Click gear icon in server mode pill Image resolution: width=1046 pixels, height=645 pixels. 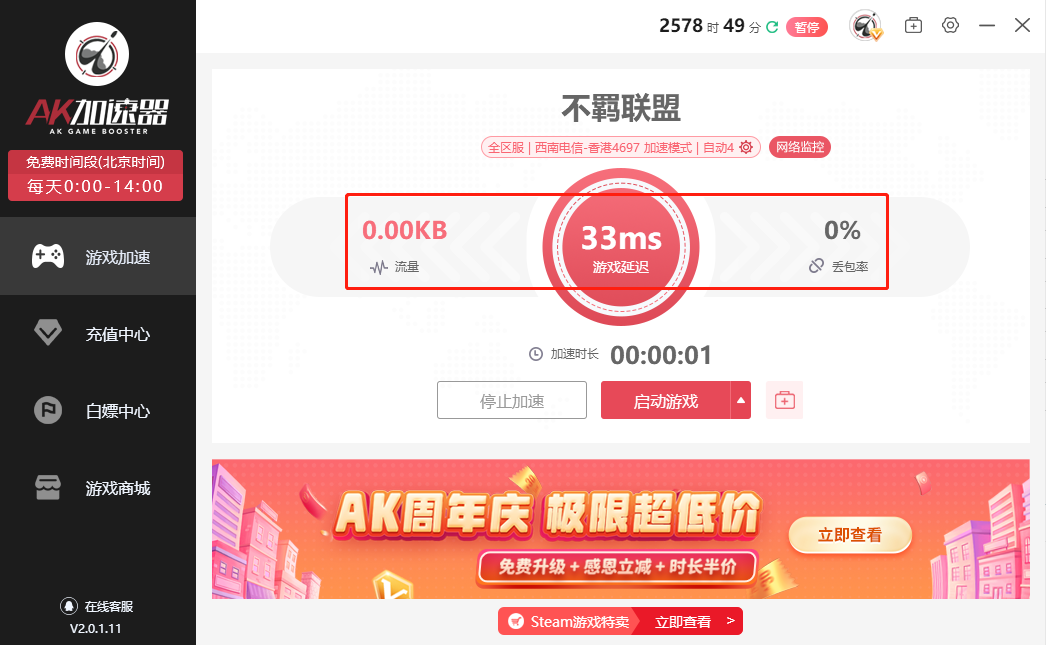coord(746,147)
